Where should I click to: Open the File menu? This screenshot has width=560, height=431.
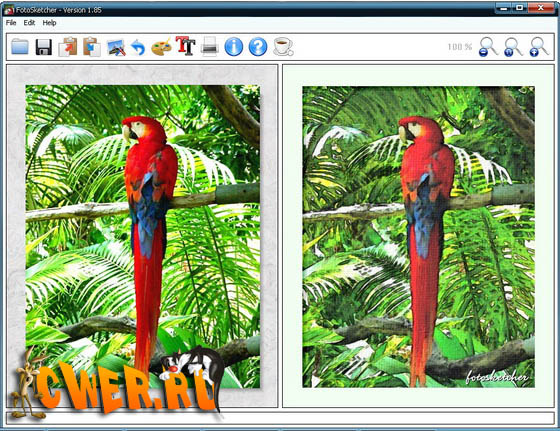(x=11, y=23)
